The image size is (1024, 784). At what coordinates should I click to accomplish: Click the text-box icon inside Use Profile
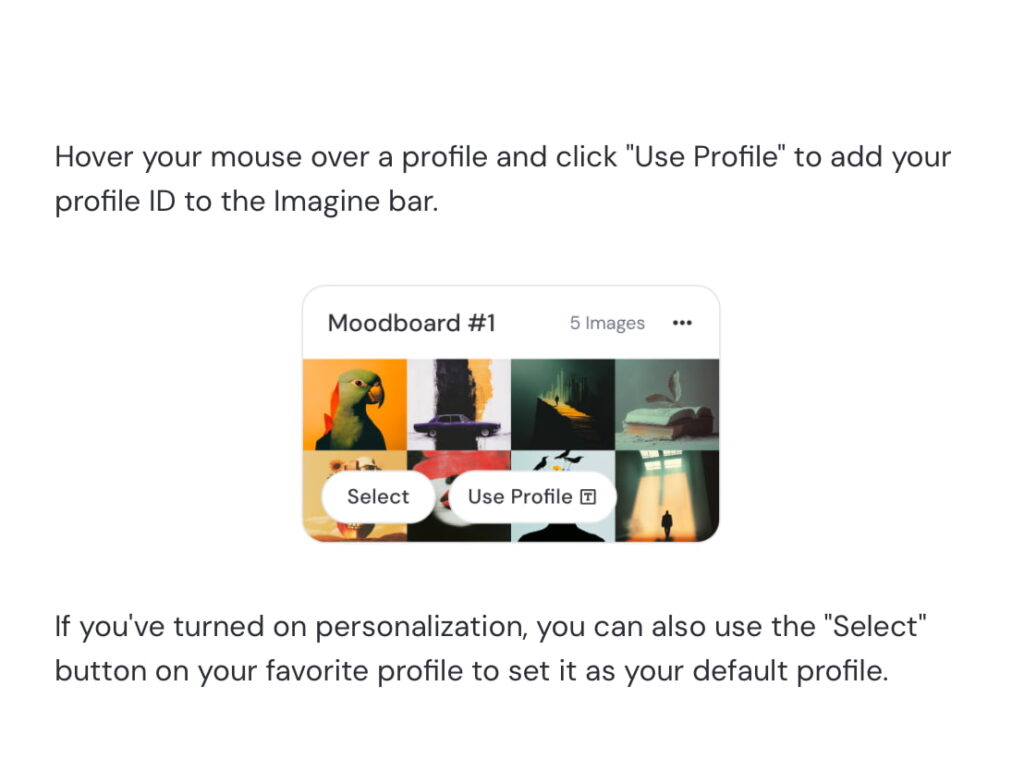(x=588, y=497)
